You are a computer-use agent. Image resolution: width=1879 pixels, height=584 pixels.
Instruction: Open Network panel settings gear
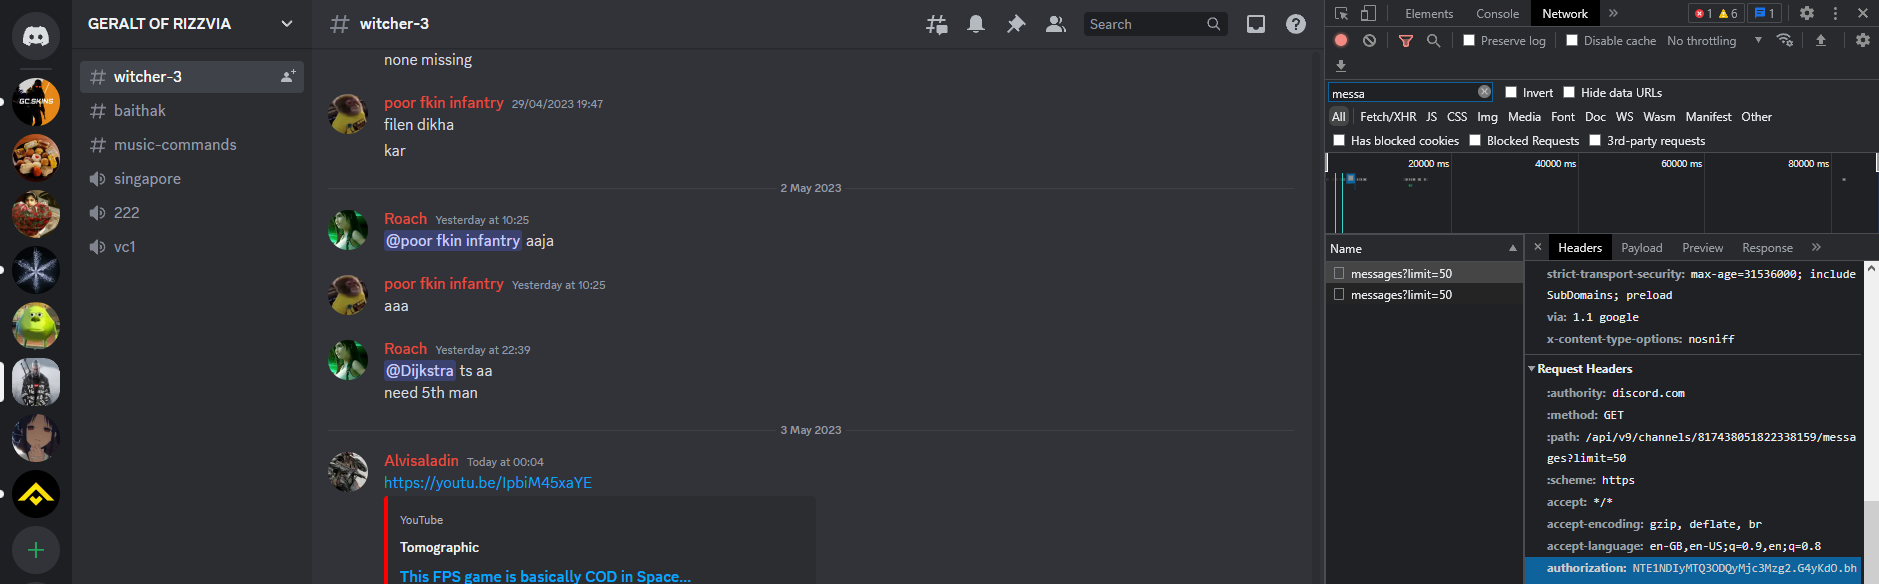[x=1862, y=40]
